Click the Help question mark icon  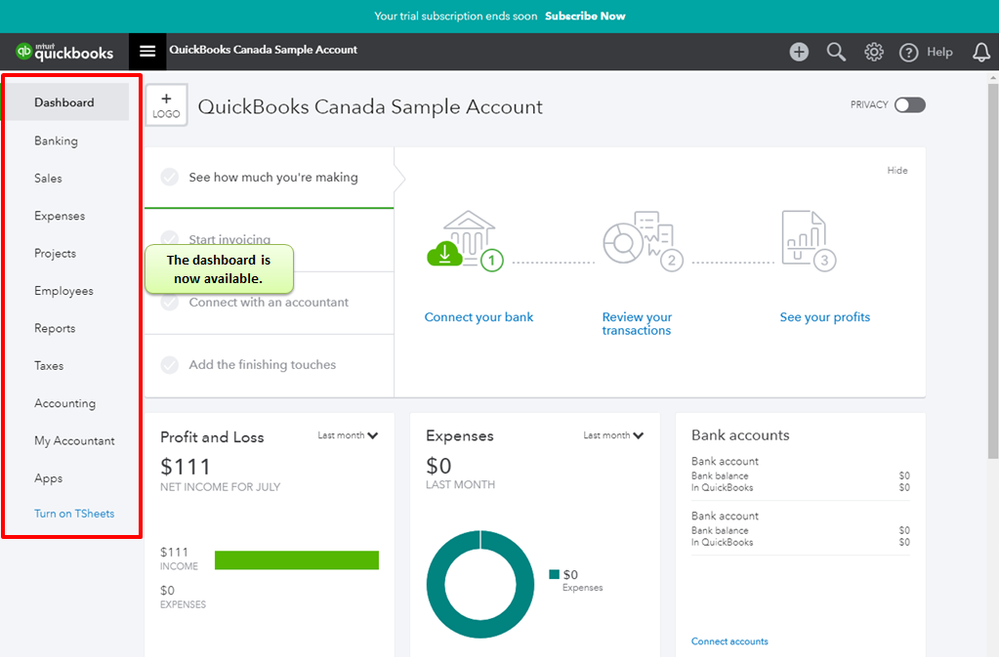(909, 52)
